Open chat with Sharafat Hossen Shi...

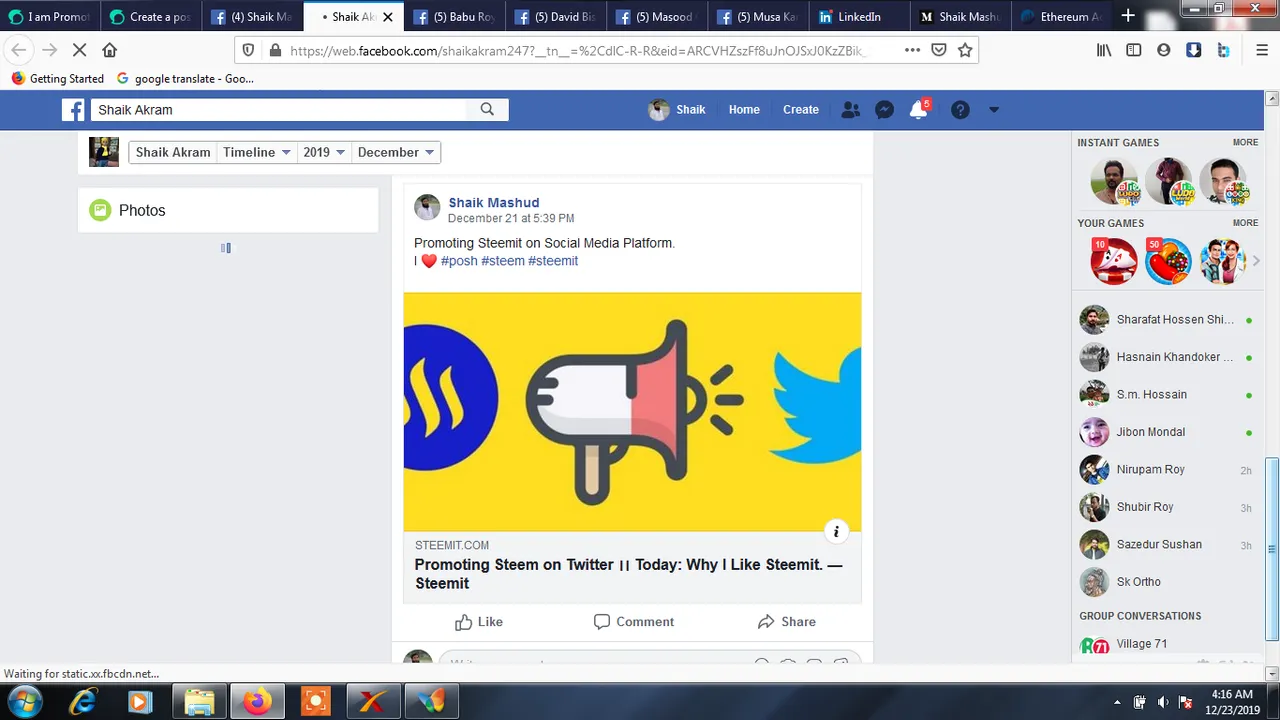(1167, 320)
